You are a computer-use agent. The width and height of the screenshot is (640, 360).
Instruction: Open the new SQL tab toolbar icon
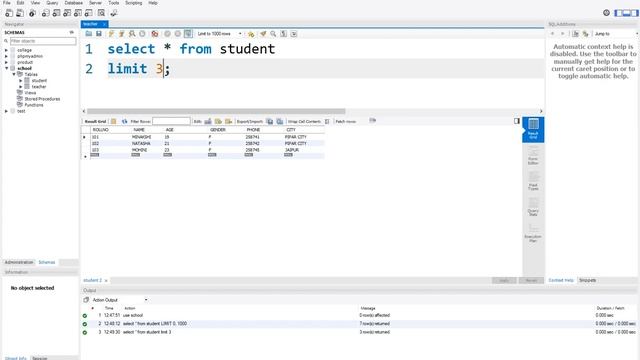click(9, 13)
